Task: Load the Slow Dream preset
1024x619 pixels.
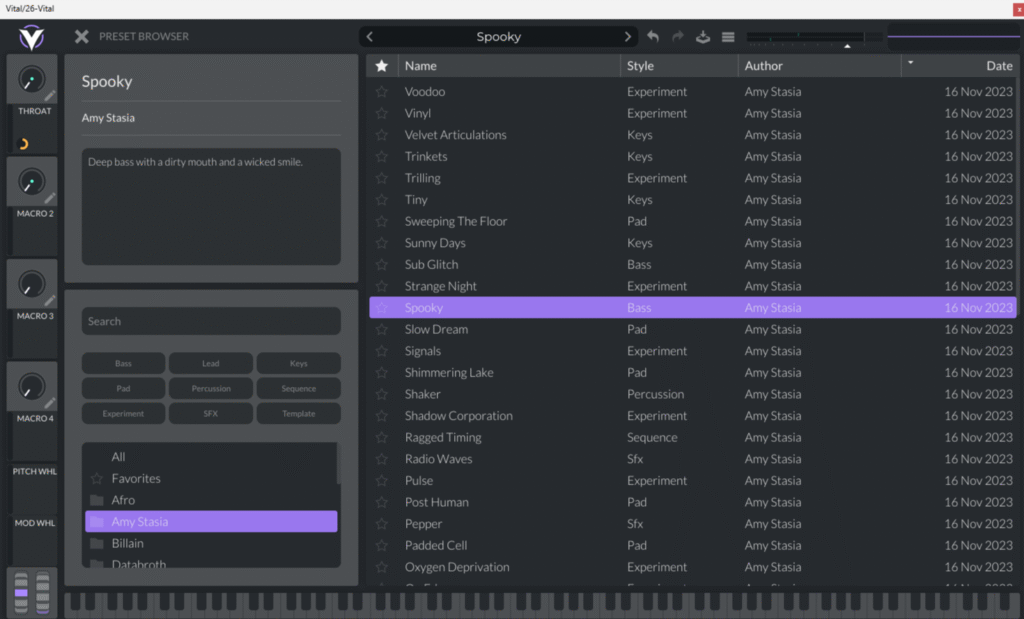Action: (x=692, y=329)
